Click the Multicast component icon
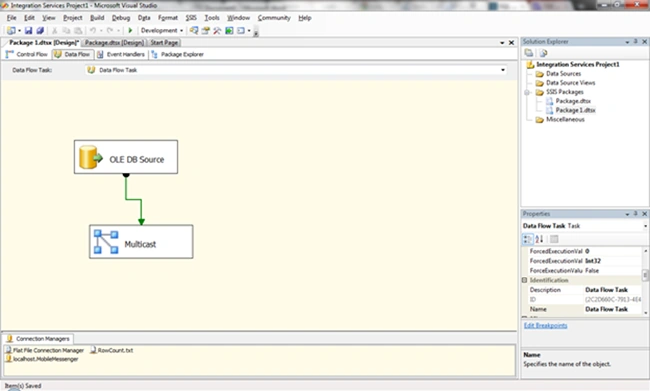This screenshot has height=391, width=650. click(106, 242)
